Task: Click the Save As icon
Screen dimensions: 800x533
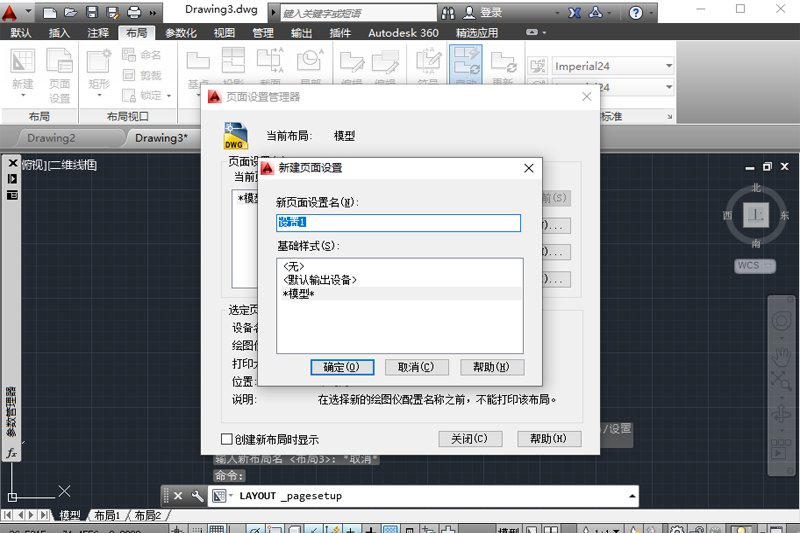Action: tap(112, 13)
